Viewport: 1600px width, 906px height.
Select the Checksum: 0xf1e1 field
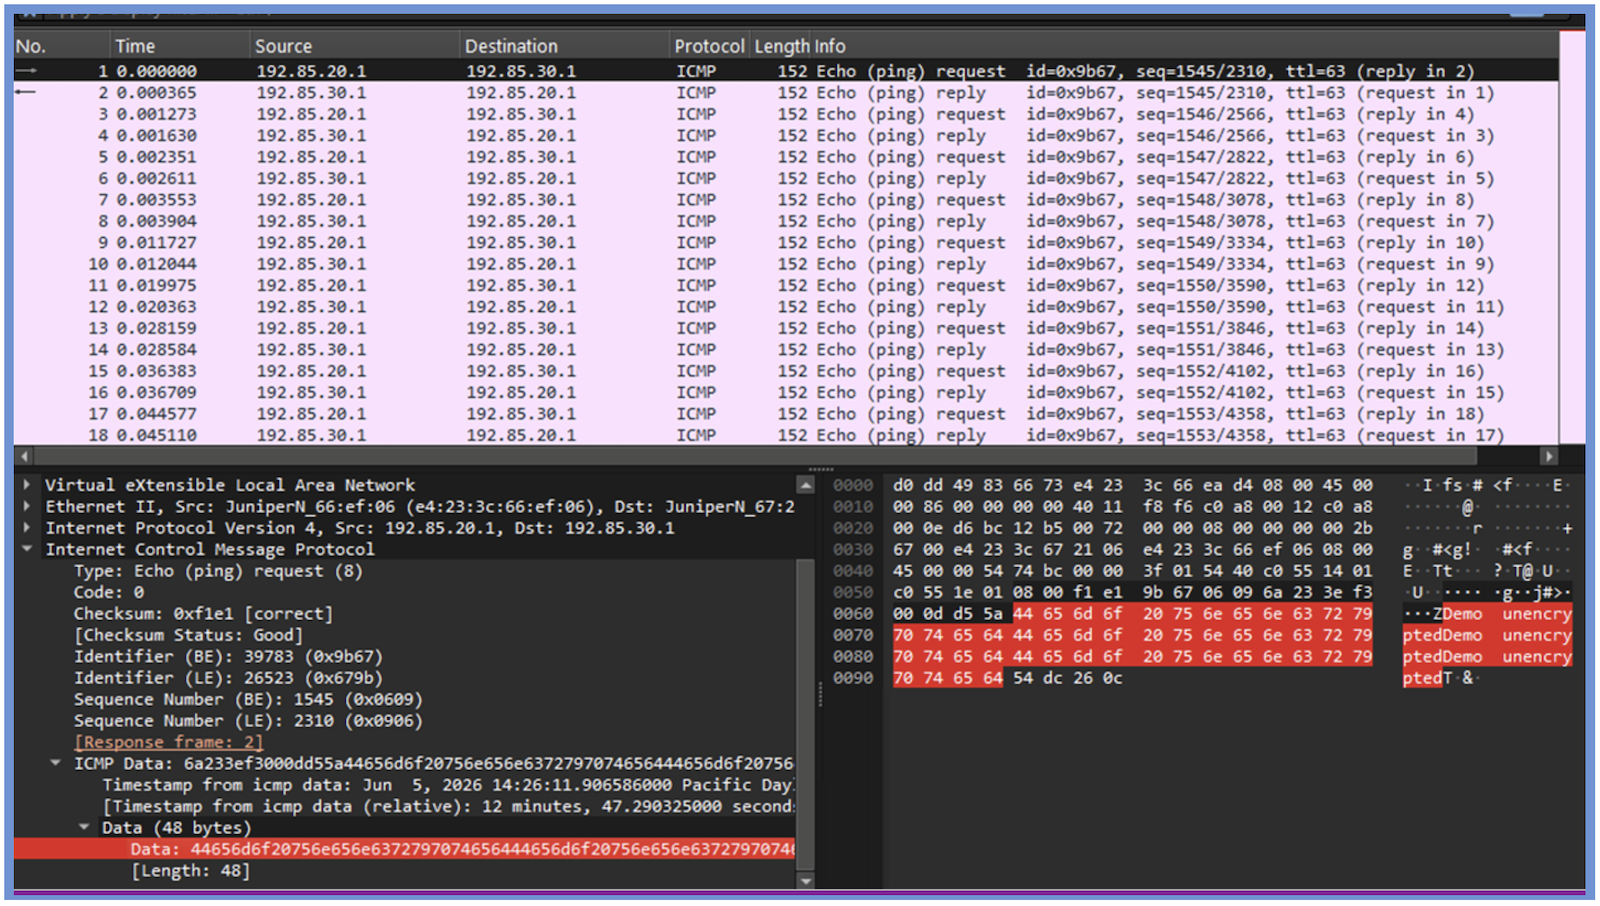(203, 614)
